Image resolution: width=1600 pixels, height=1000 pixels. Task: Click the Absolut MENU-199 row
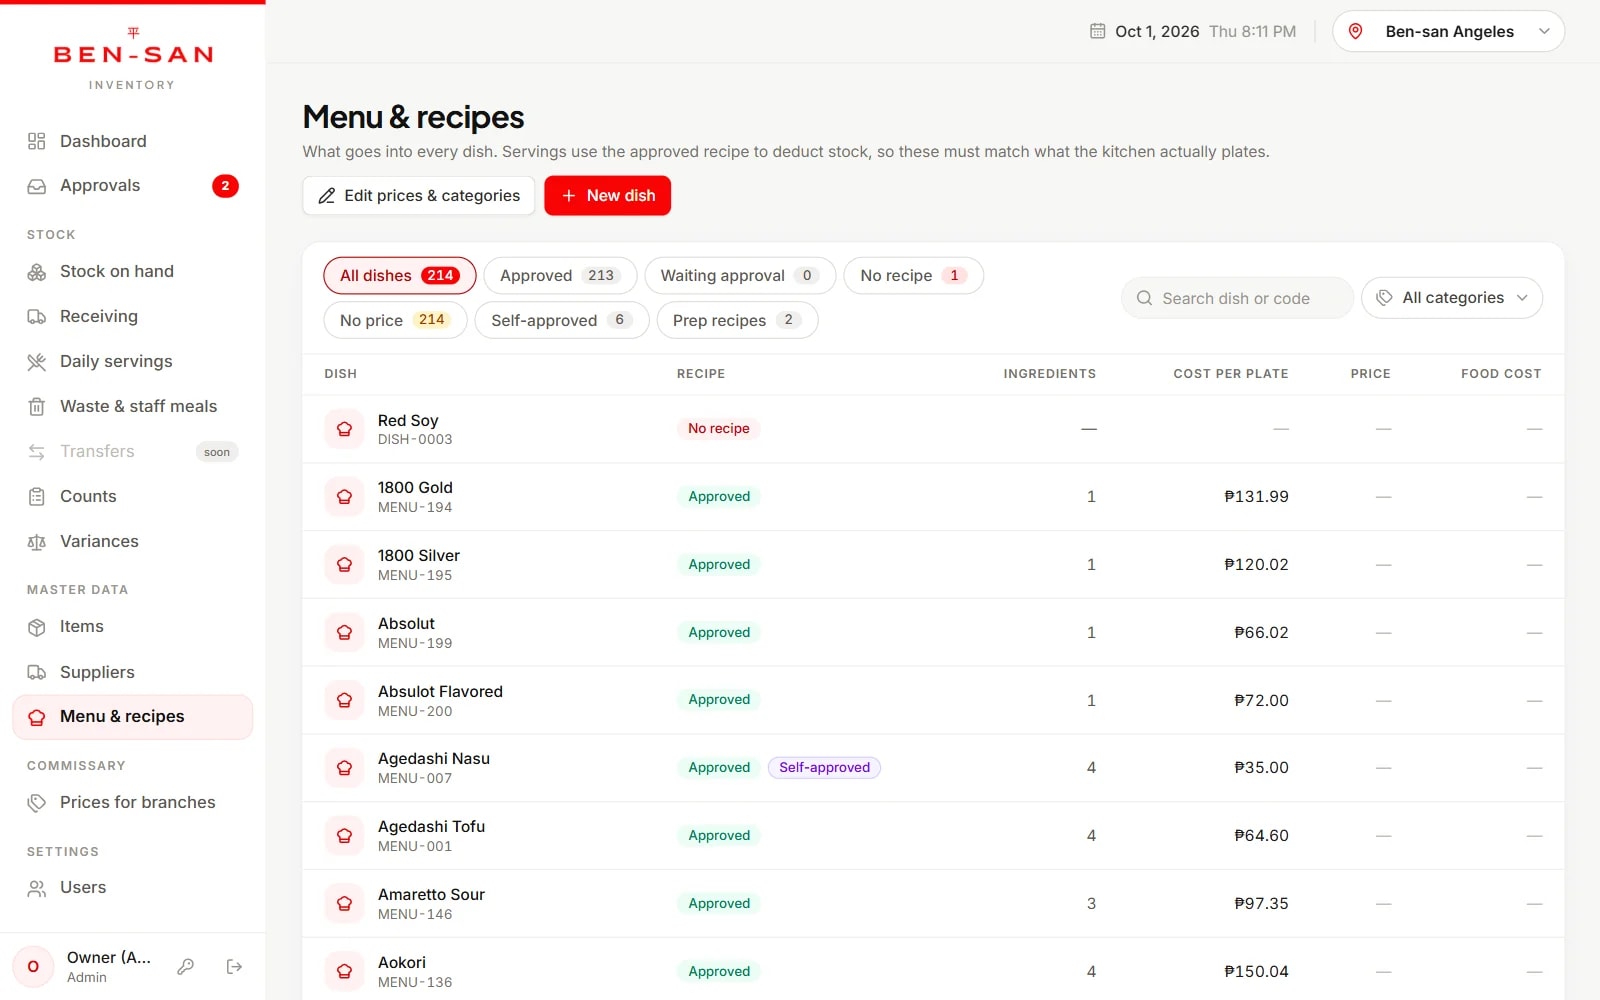coord(933,633)
